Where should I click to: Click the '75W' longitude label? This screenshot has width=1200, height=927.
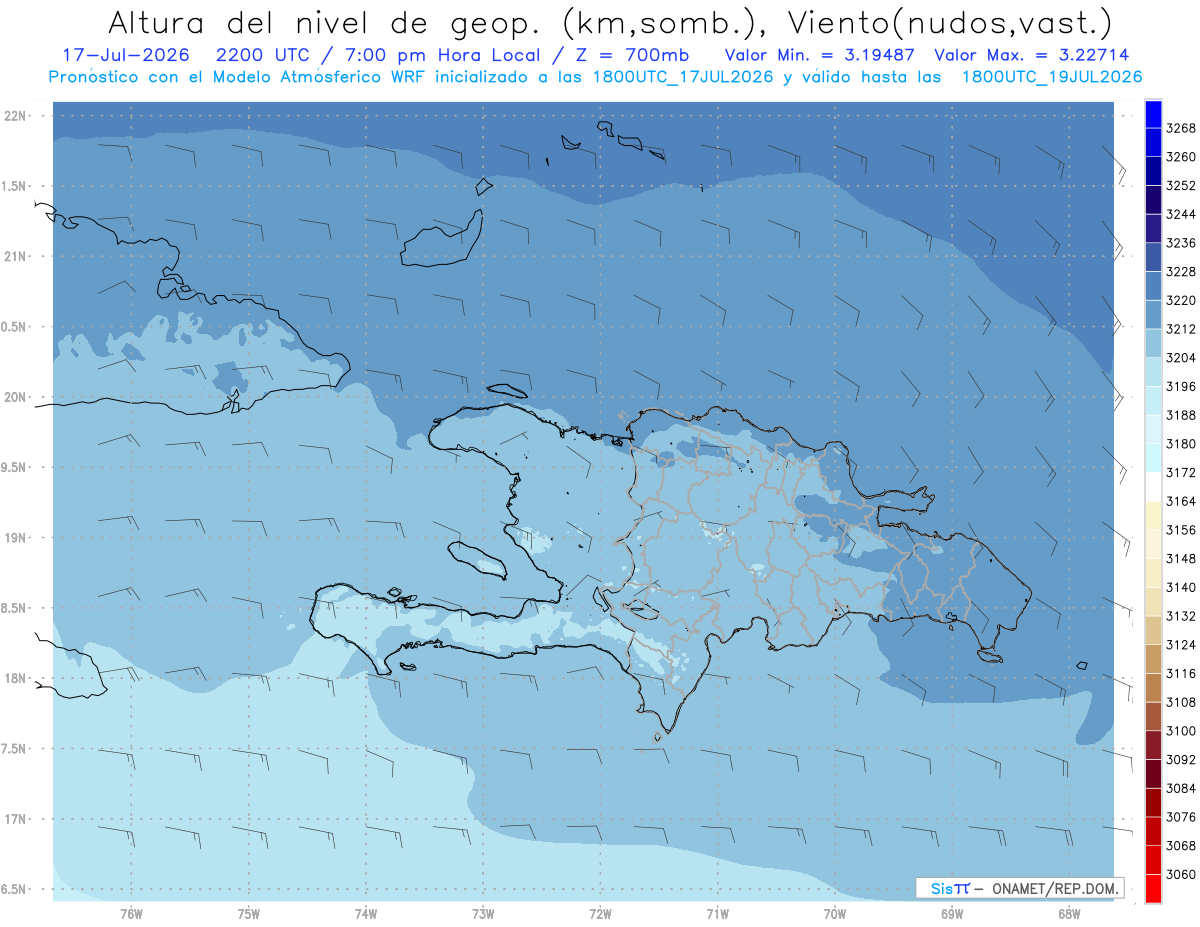[249, 914]
